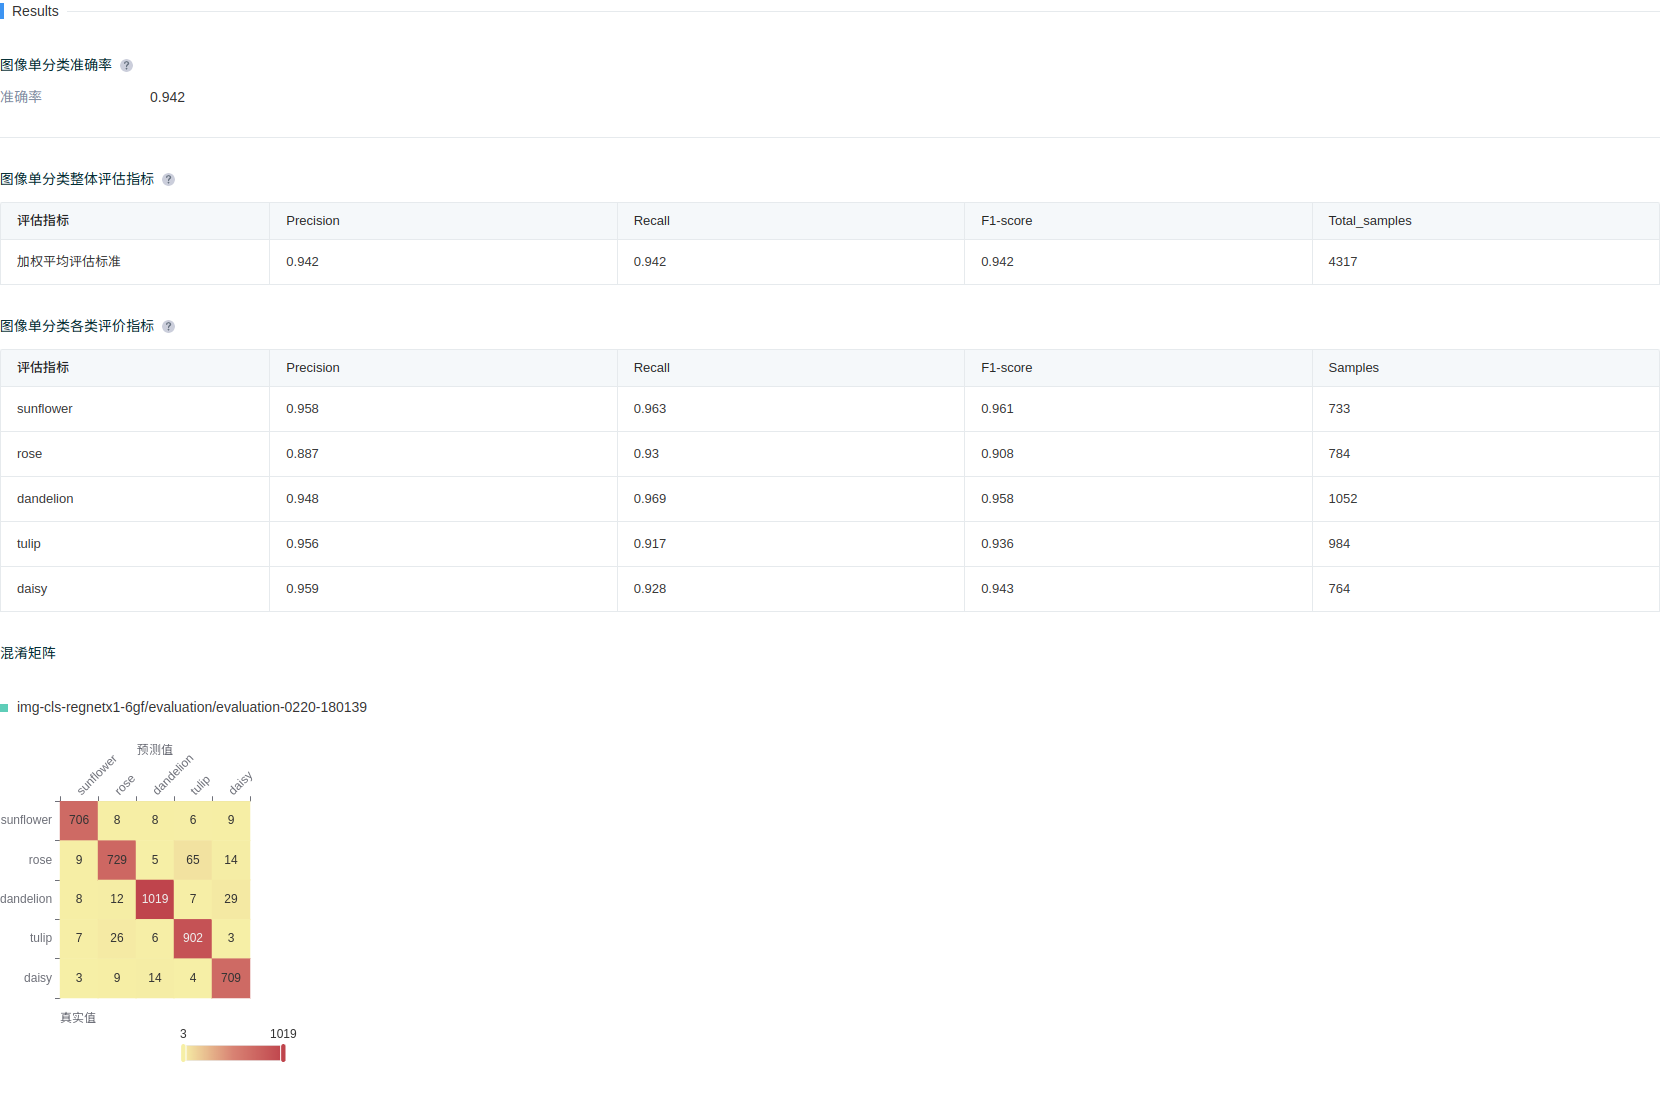Click the 混淆矩阵 heading

[28, 653]
